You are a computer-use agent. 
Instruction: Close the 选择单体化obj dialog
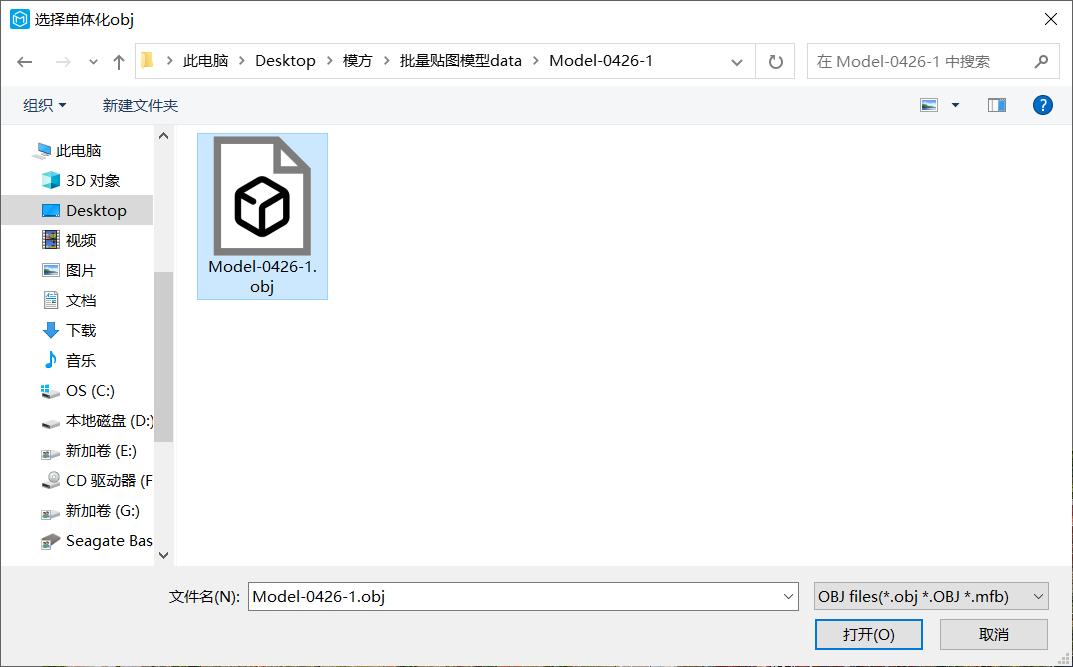pyautogui.click(x=1051, y=19)
